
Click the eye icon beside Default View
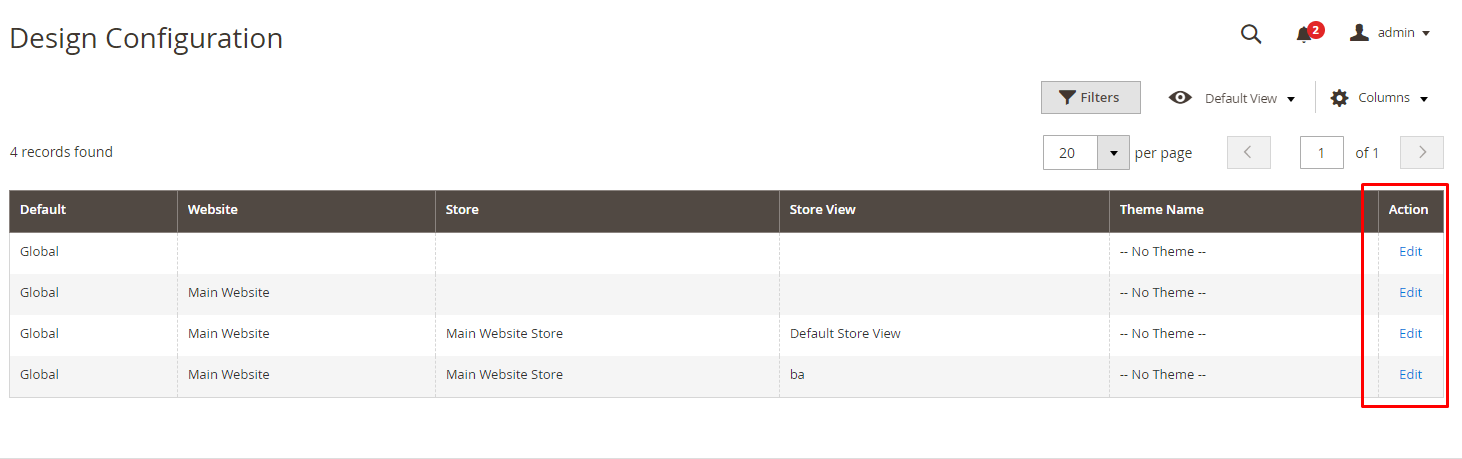tap(1180, 98)
